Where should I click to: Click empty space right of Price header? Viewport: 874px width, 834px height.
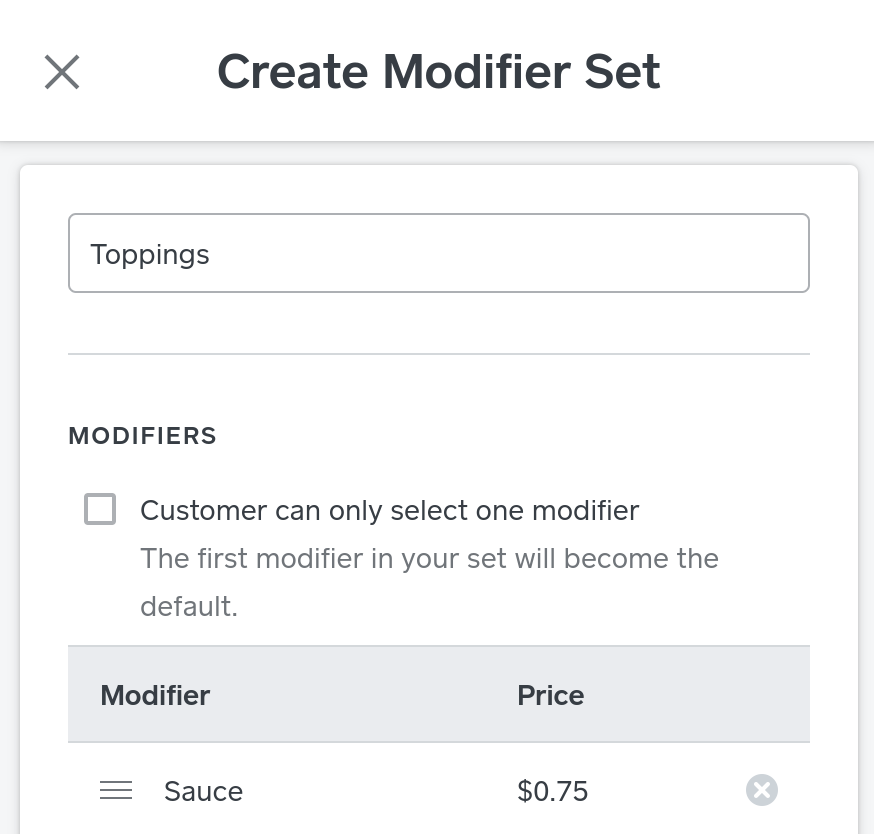pyautogui.click(x=700, y=695)
